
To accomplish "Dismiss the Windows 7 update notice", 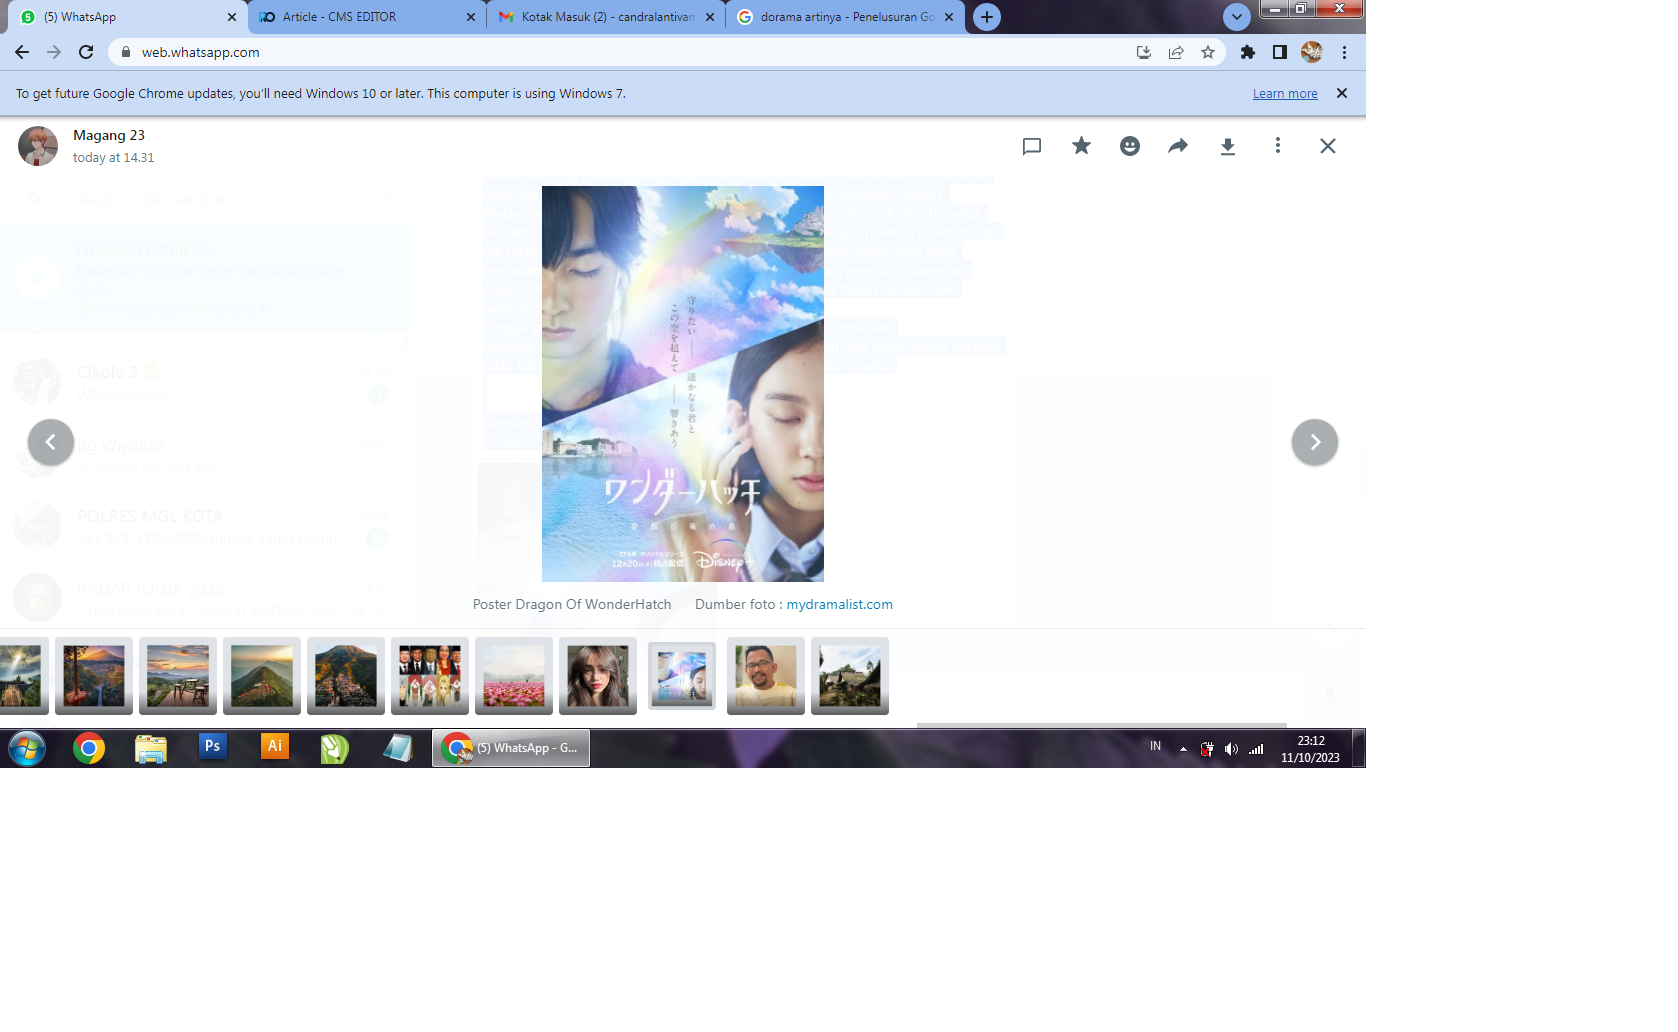I will [x=1342, y=93].
